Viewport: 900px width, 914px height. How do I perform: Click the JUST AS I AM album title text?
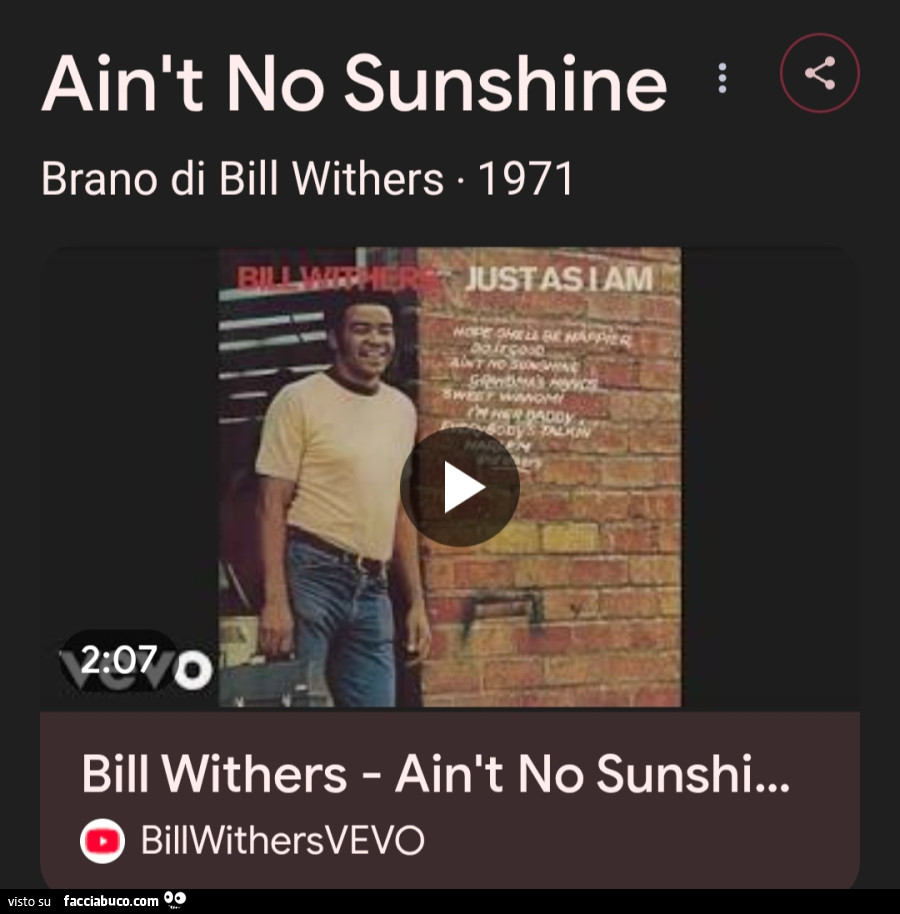[x=558, y=278]
